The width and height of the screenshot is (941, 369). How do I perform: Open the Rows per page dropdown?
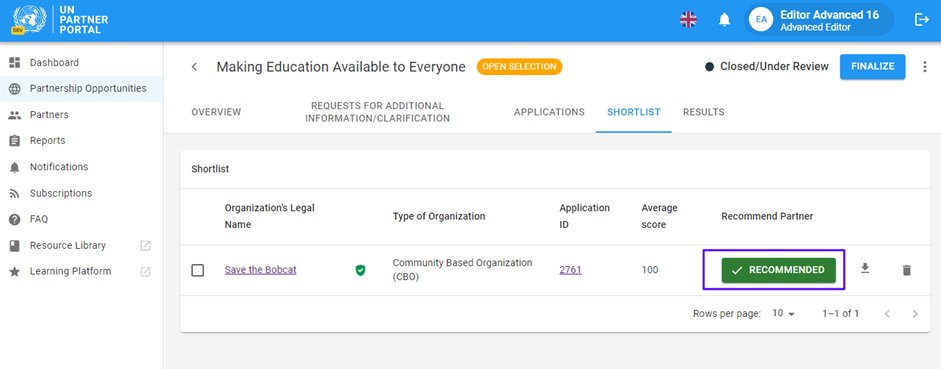point(783,313)
